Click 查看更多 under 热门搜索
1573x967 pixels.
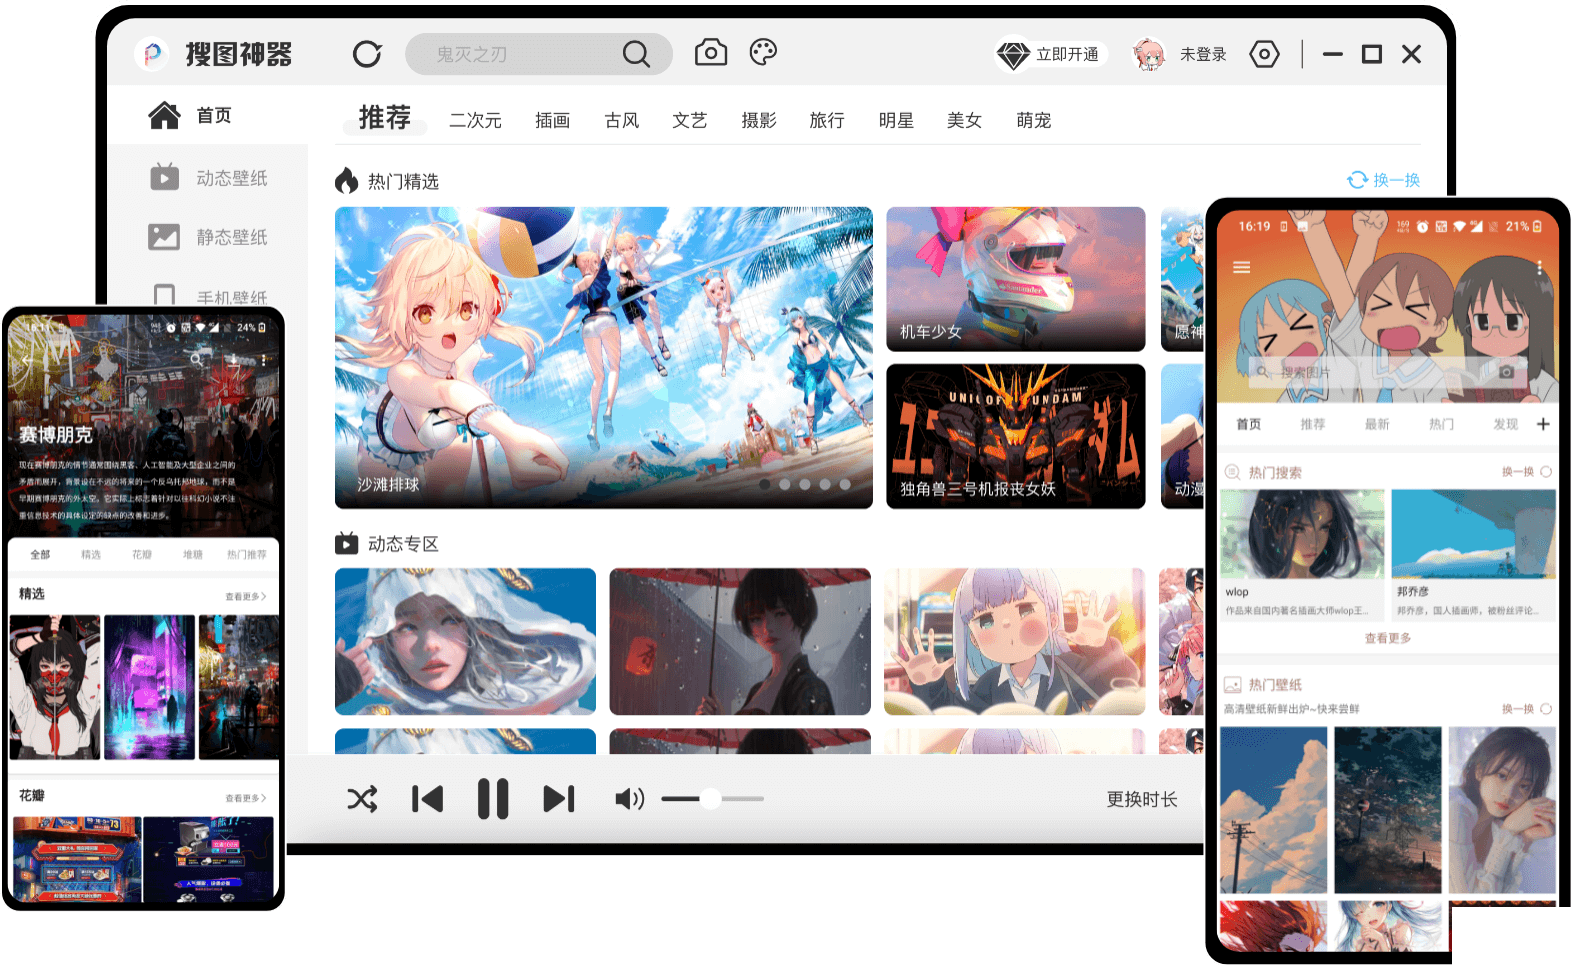(1387, 638)
